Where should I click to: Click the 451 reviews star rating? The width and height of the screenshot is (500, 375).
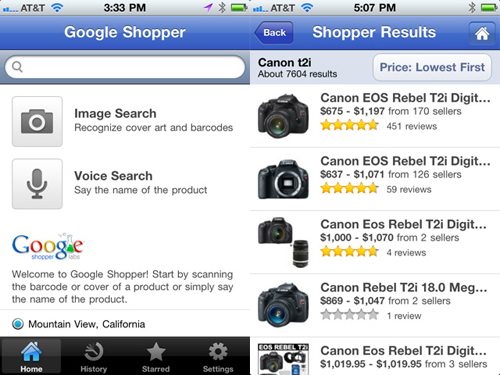pos(349,126)
